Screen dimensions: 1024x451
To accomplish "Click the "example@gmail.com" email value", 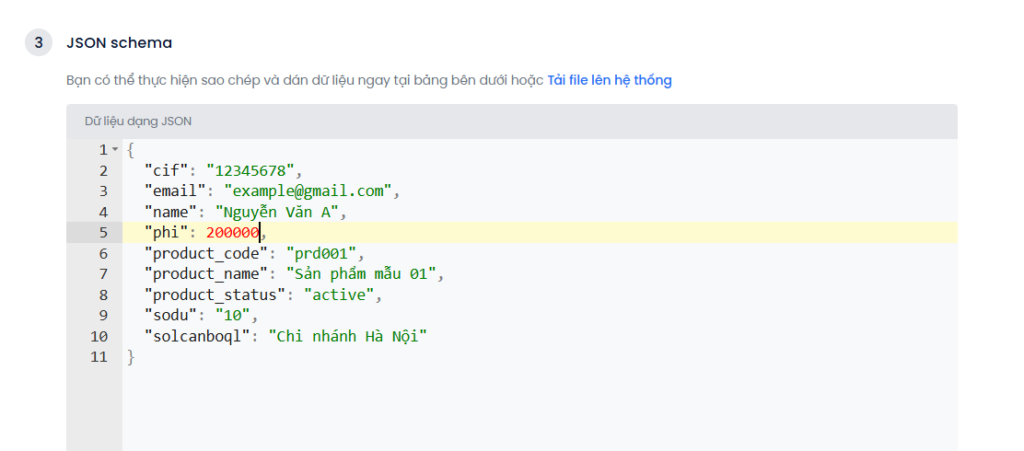I will coord(308,191).
